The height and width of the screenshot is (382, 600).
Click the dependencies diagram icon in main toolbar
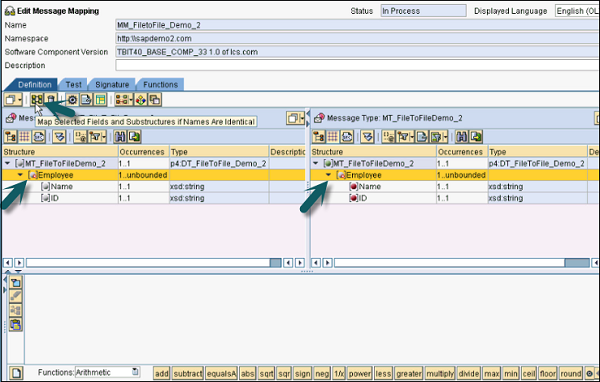122,100
